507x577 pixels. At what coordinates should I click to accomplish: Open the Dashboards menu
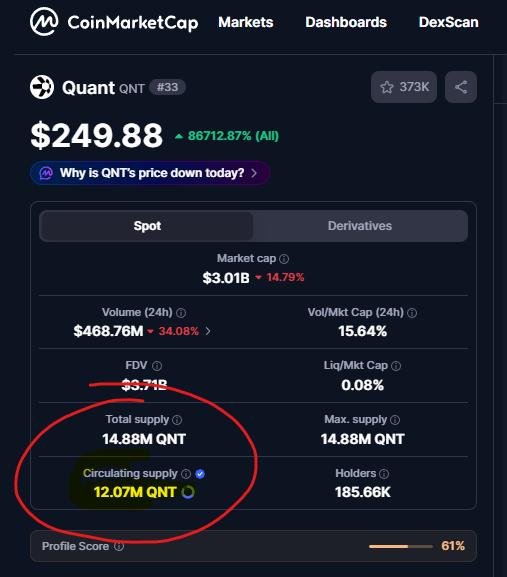346,22
